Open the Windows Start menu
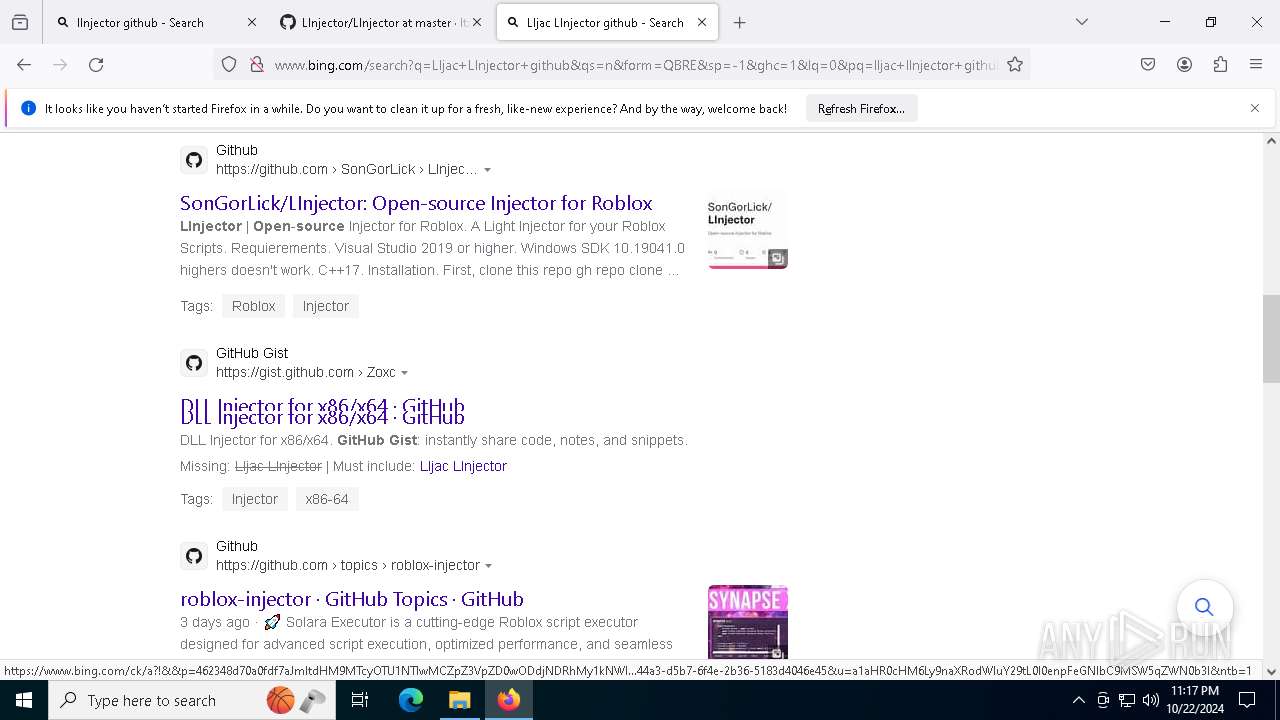 click(x=24, y=700)
